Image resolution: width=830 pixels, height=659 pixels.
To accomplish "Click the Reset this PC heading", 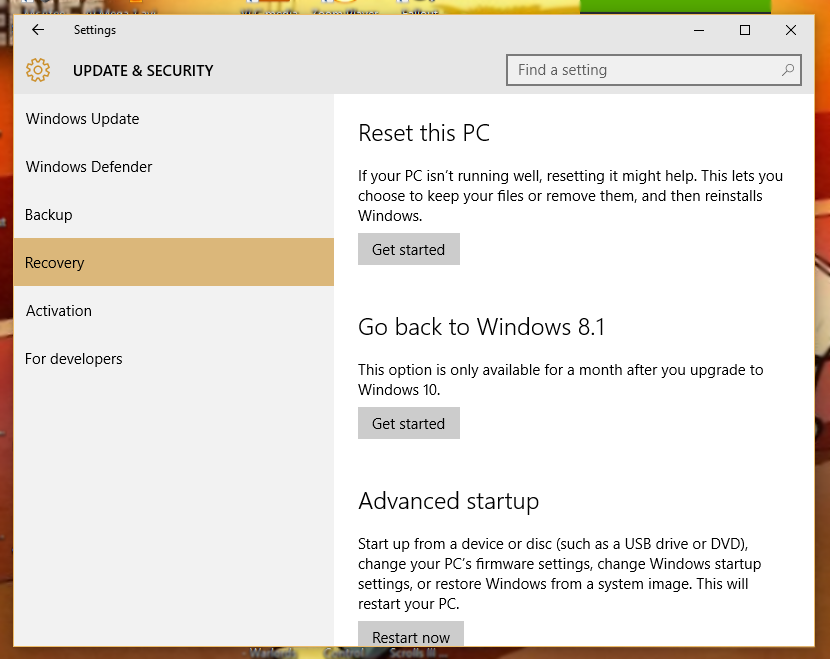I will tap(424, 133).
